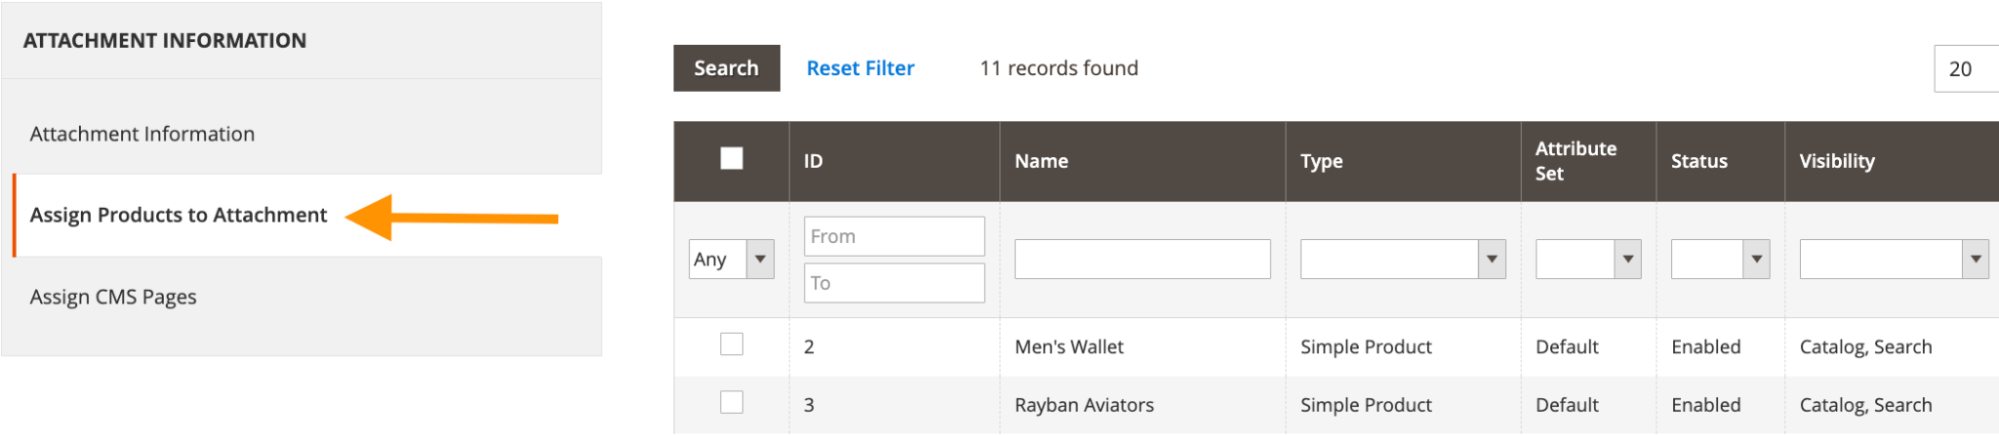Open the Visibility filter dropdown
This screenshot has height=435, width=1999.
coord(1894,259)
